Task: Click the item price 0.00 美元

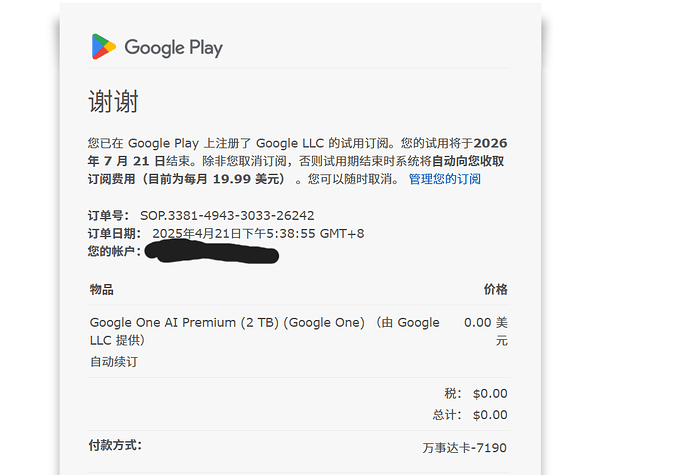Action: [486, 331]
